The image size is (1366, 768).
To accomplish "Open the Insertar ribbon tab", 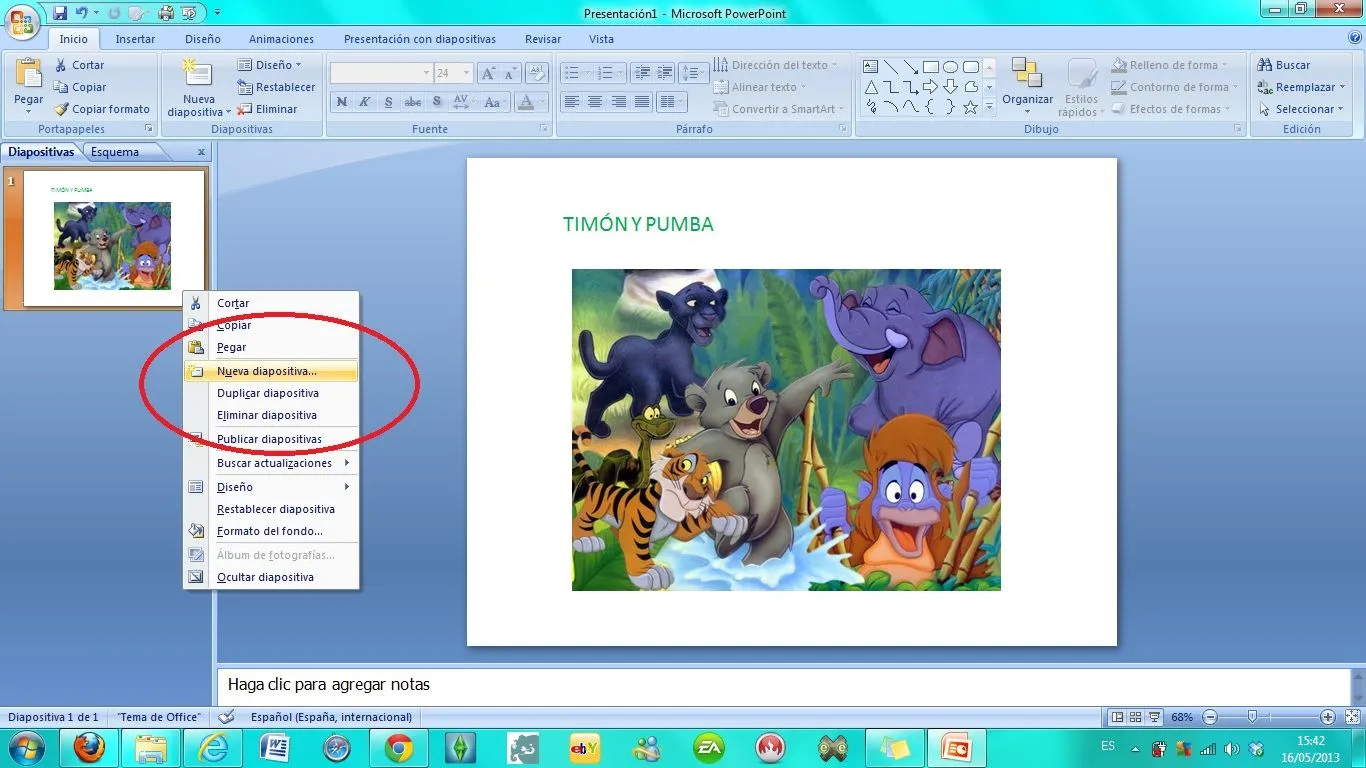I will click(x=135, y=39).
